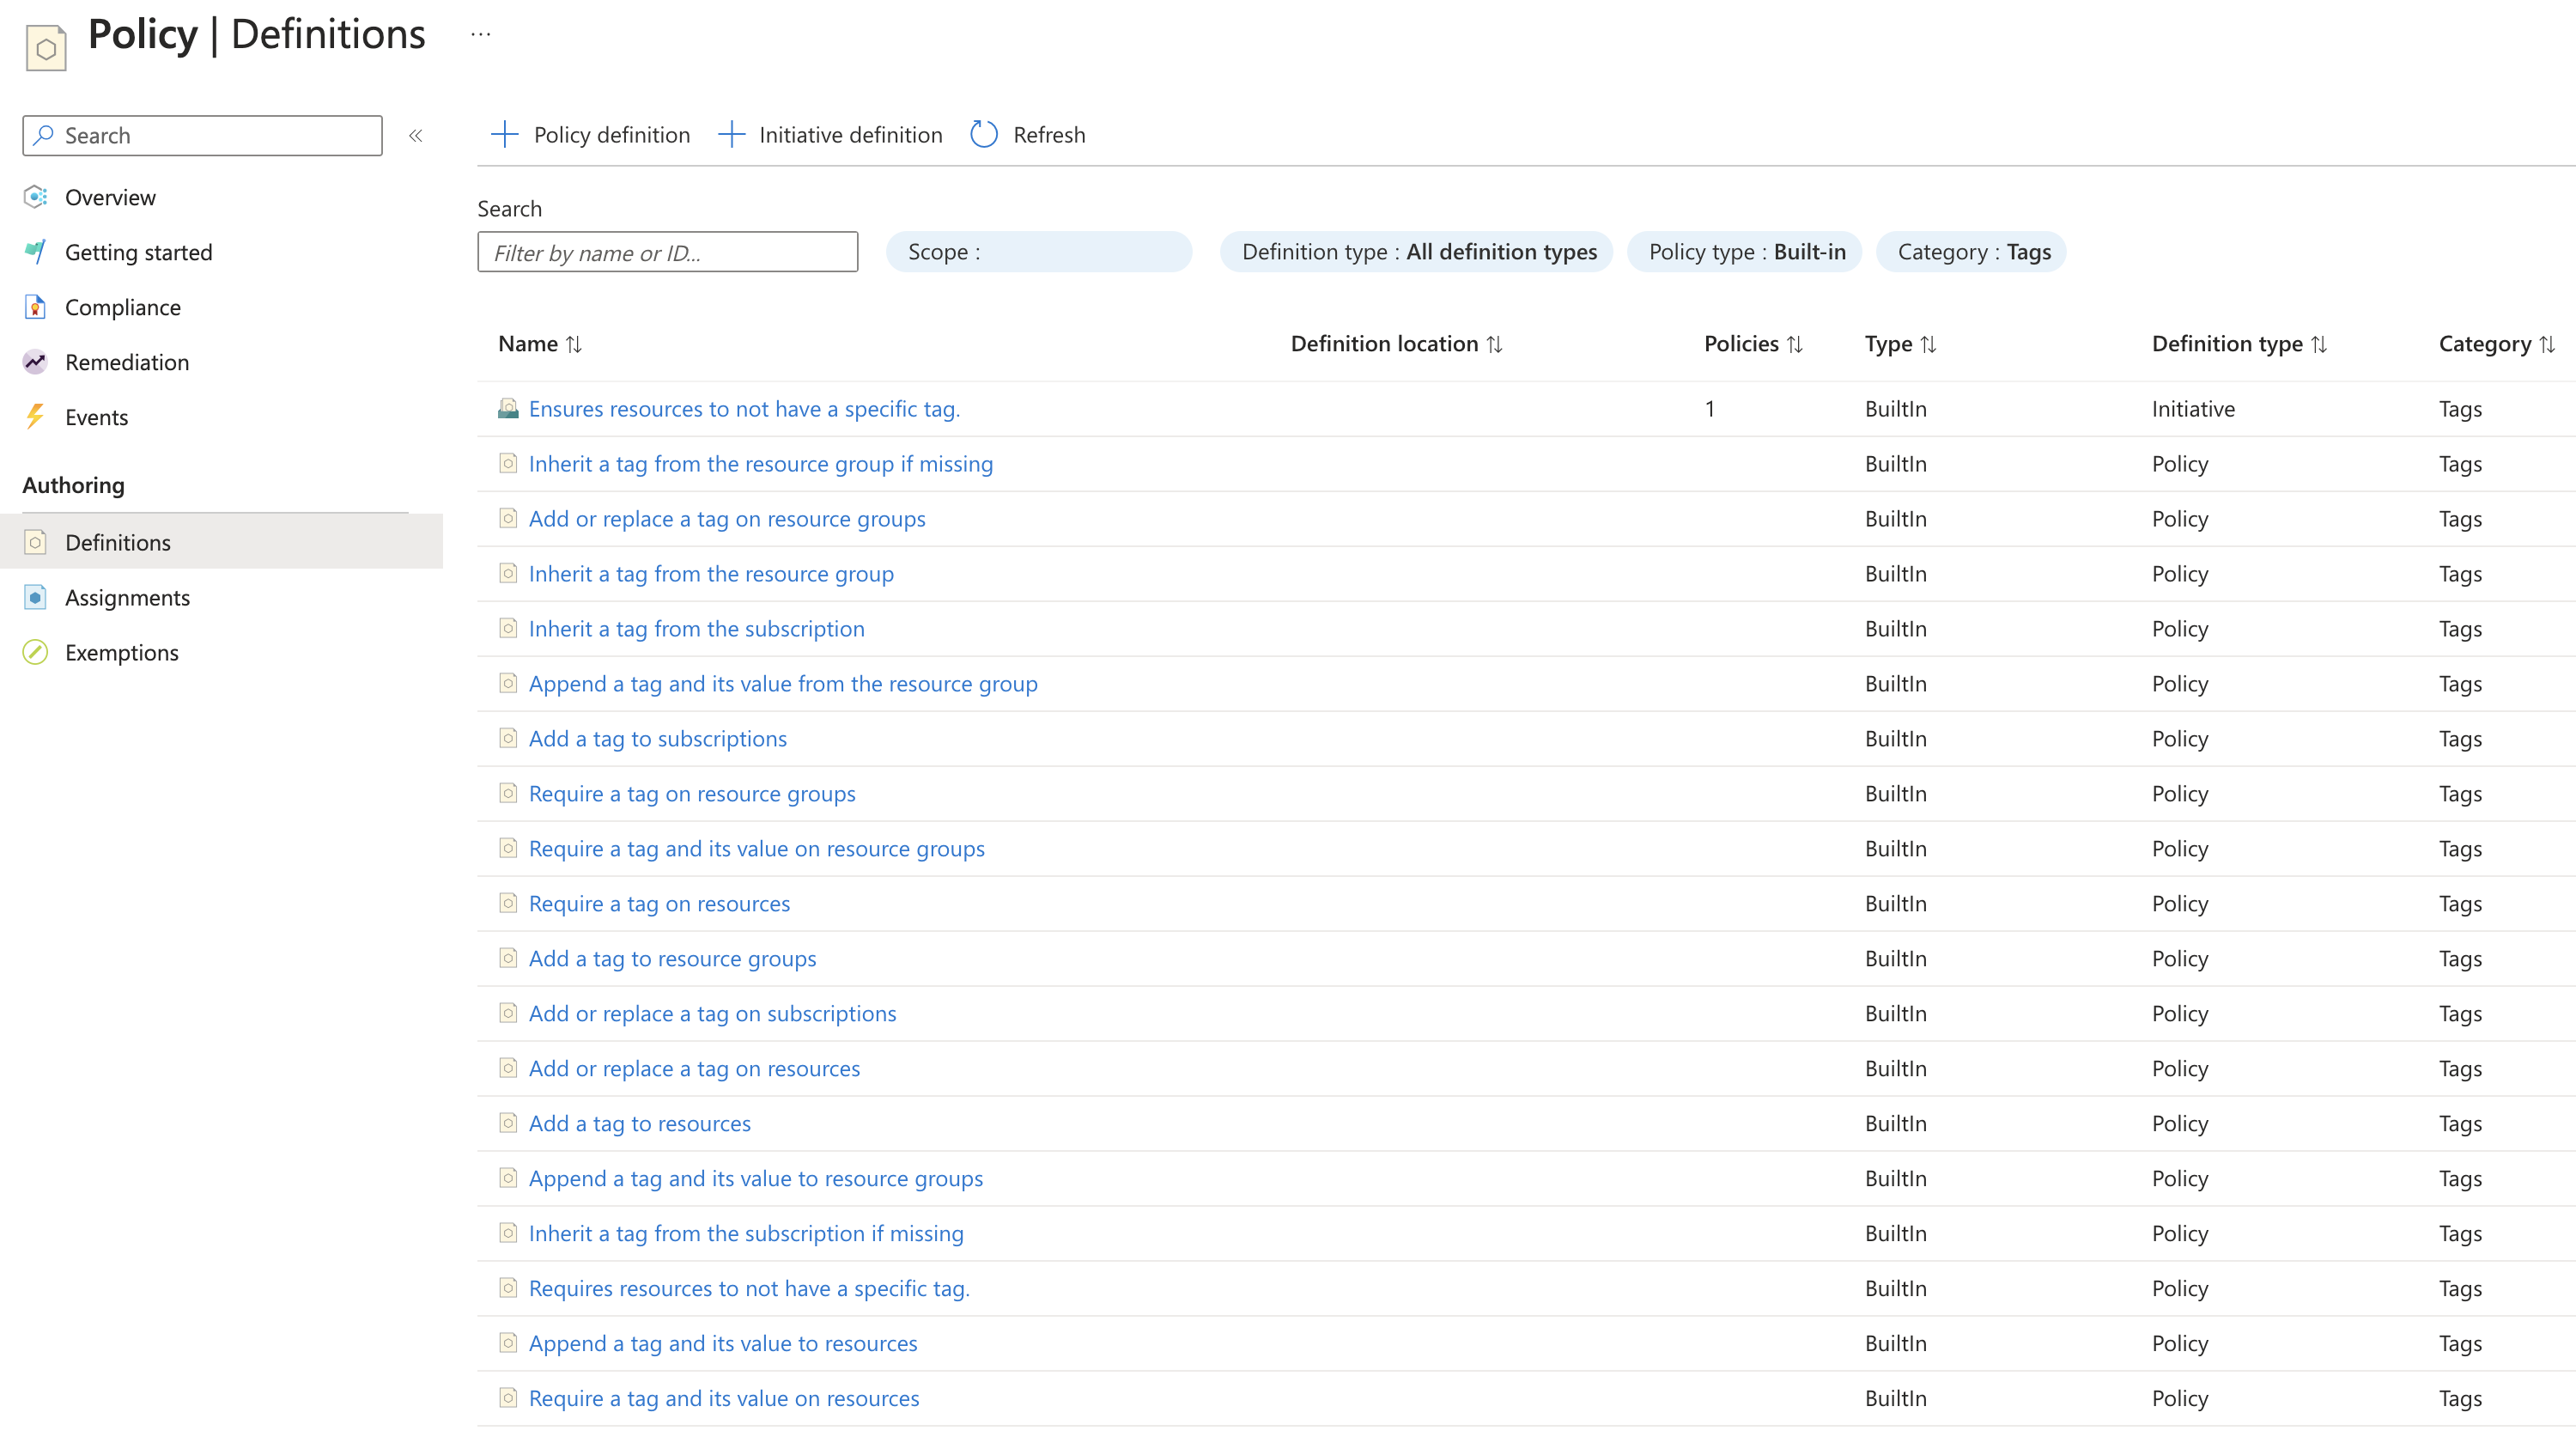
Task: Click initiative icon for 'Ensures resources to not have a specific tag.'
Action: (x=508, y=408)
